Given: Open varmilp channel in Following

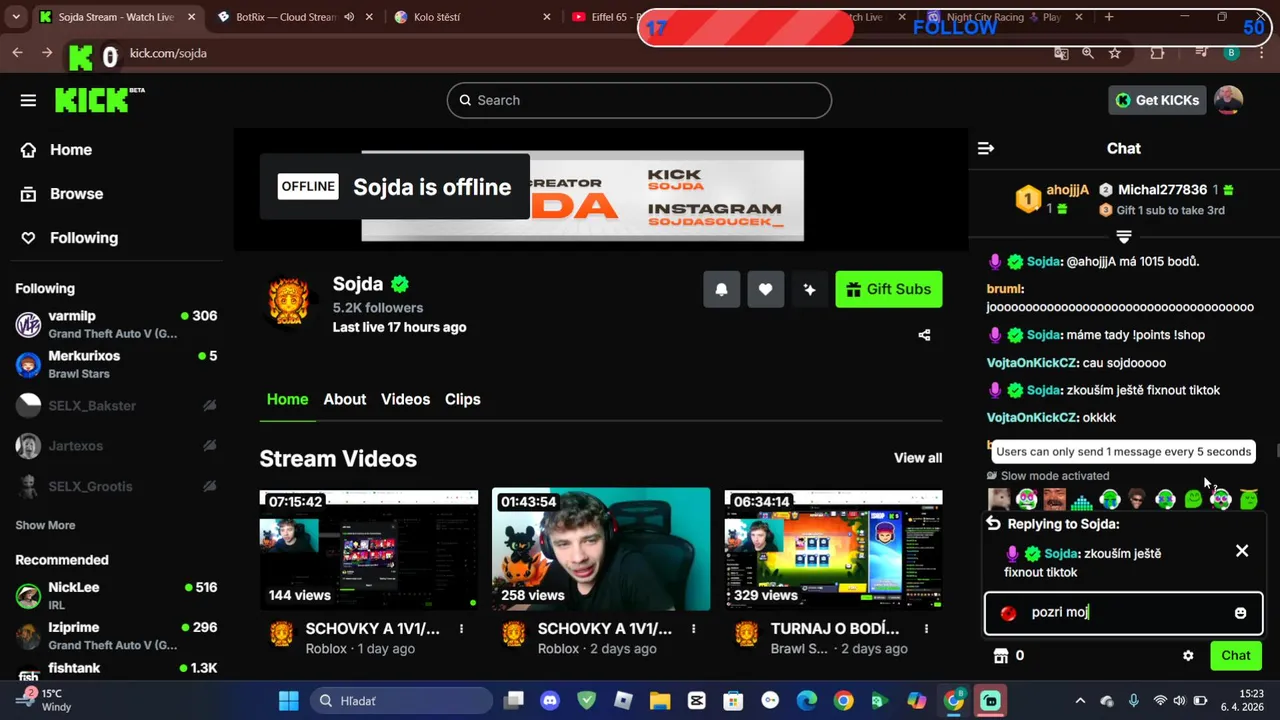Looking at the screenshot, I should [117, 324].
